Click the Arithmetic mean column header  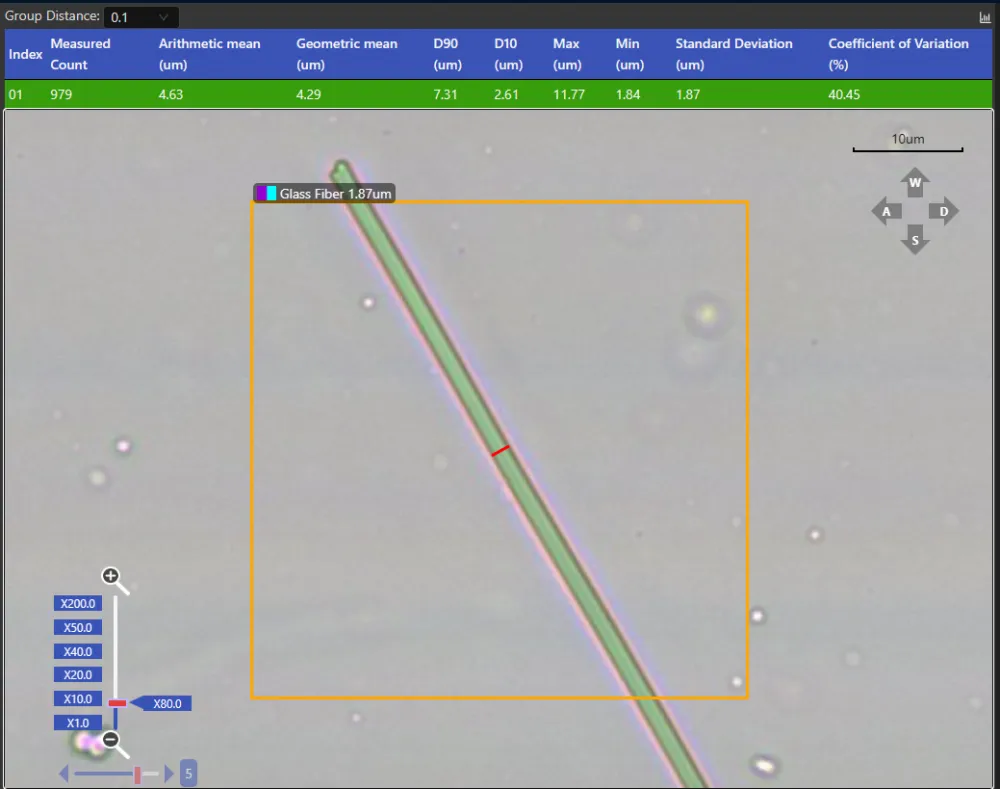209,54
